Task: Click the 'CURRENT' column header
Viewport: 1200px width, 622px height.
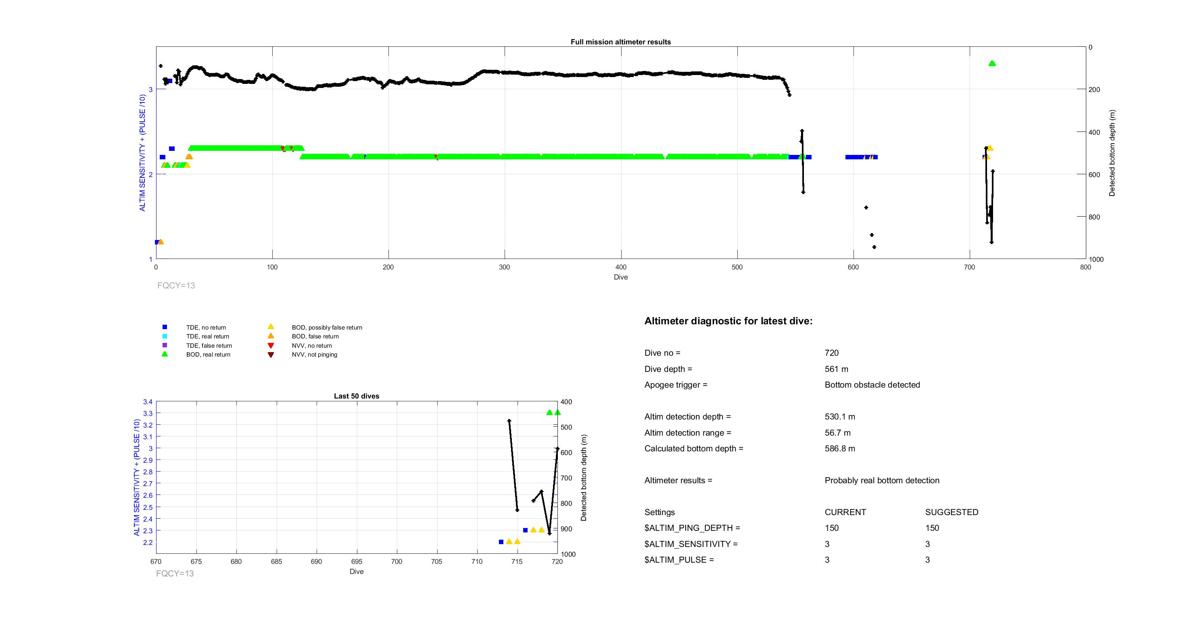Action: pos(845,512)
